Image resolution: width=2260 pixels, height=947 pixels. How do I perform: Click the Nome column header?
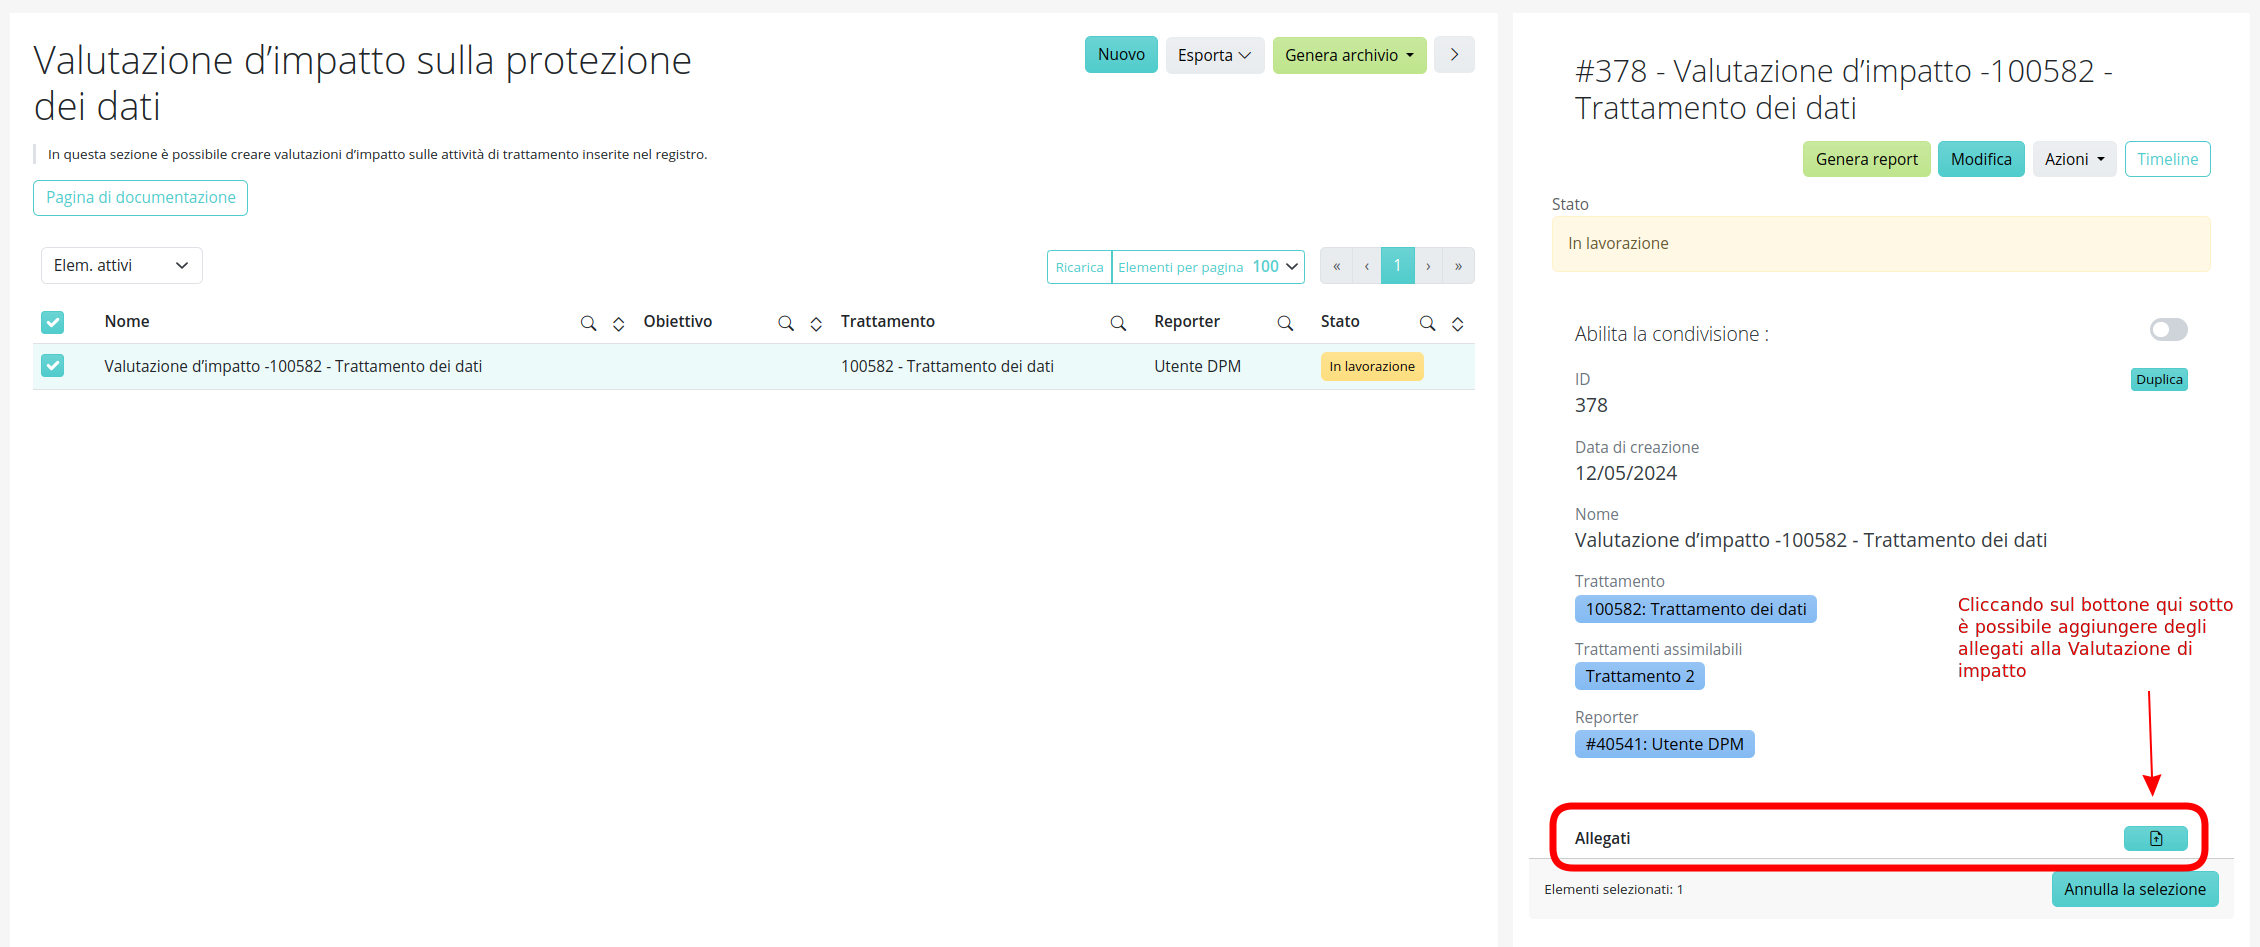(127, 321)
